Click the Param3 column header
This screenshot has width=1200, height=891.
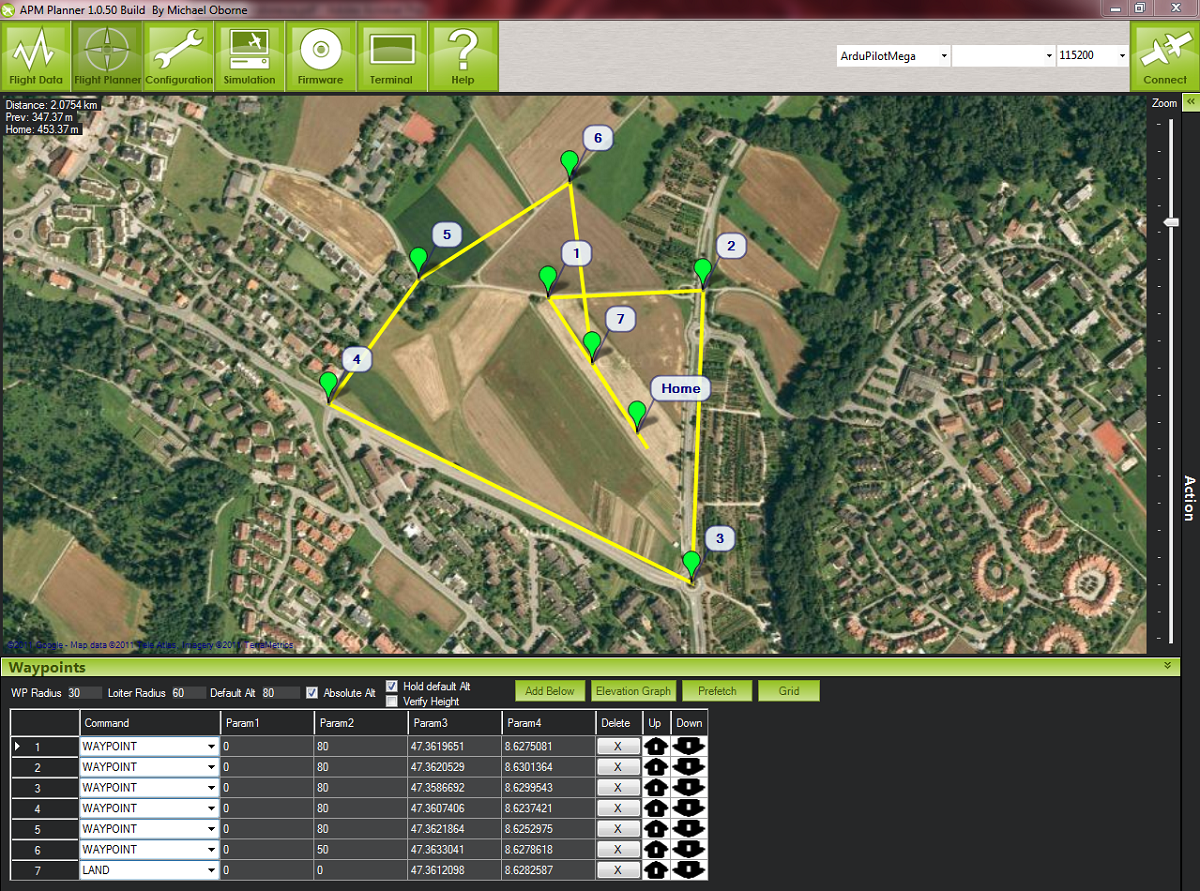pyautogui.click(x=454, y=723)
